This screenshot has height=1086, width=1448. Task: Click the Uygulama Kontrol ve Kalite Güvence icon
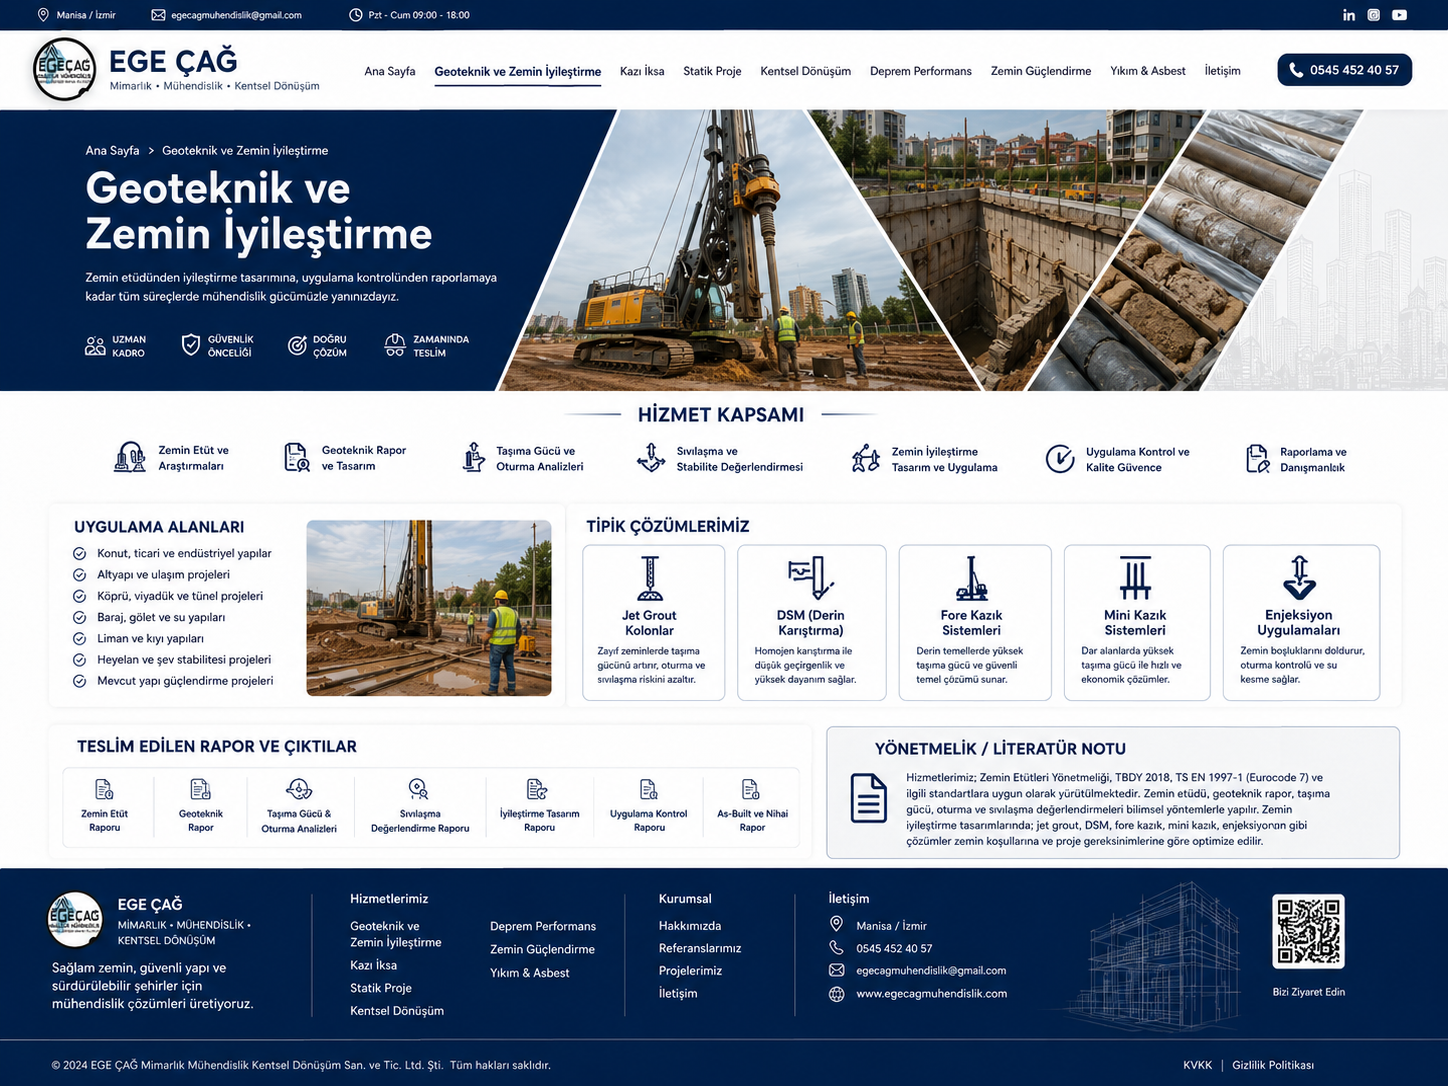pos(1060,459)
